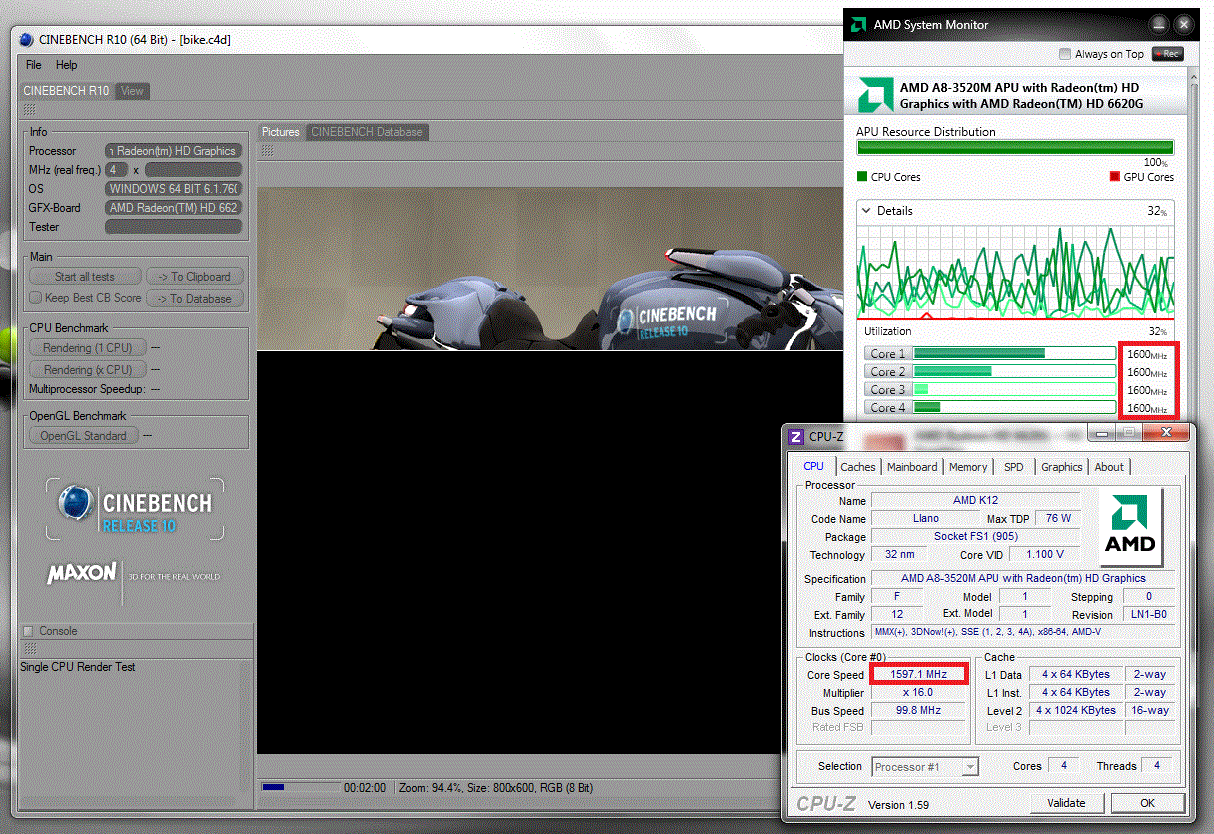Switch to the View tab
The image size is (1214, 834).
[x=132, y=91]
